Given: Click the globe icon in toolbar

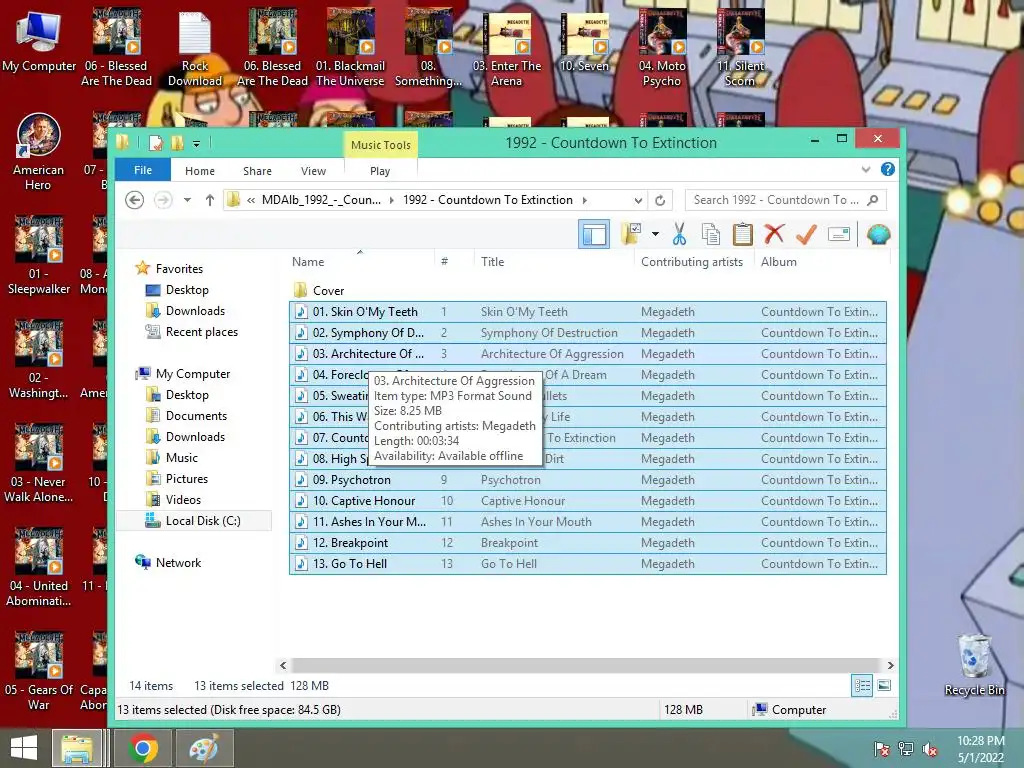Looking at the screenshot, I should coord(878,234).
